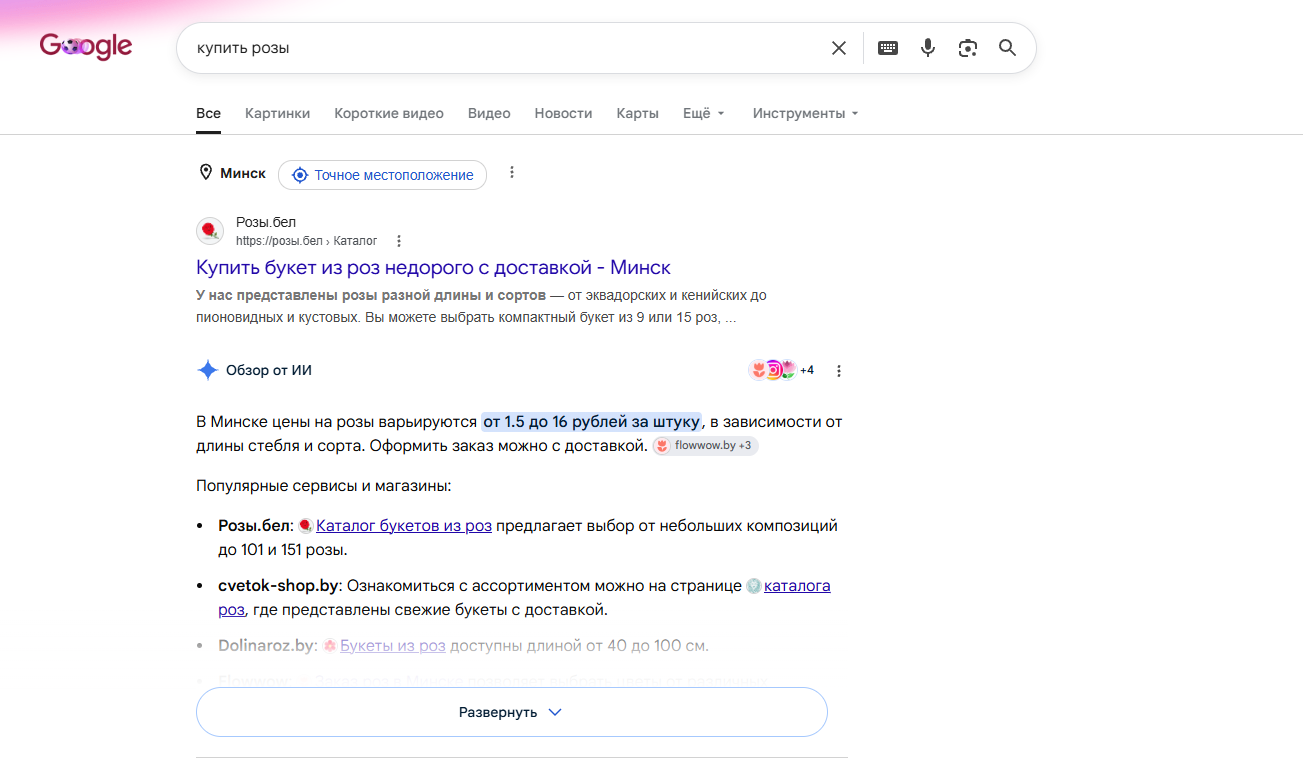Click the "cvetok-shop.by" bold text

click(x=280, y=585)
